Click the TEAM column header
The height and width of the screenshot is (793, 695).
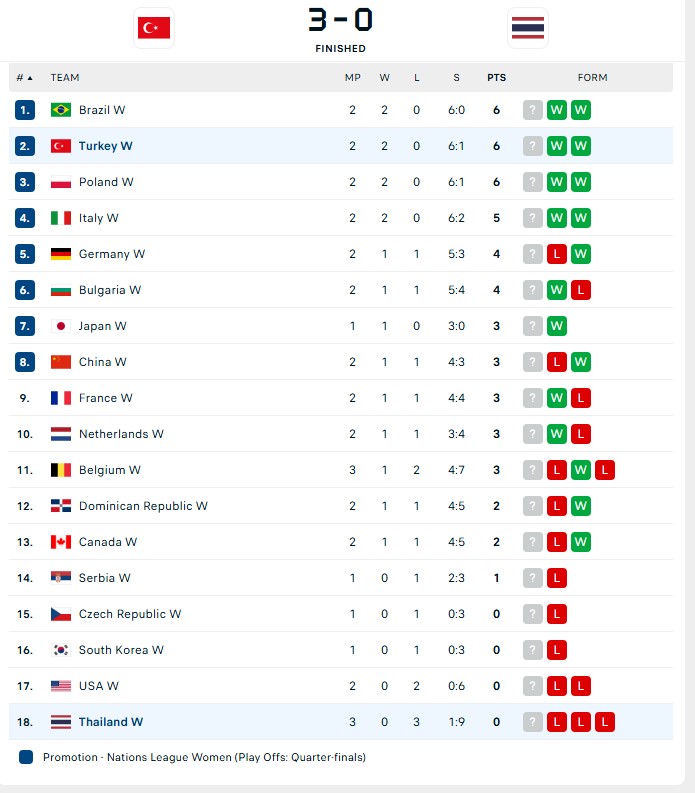(x=65, y=77)
